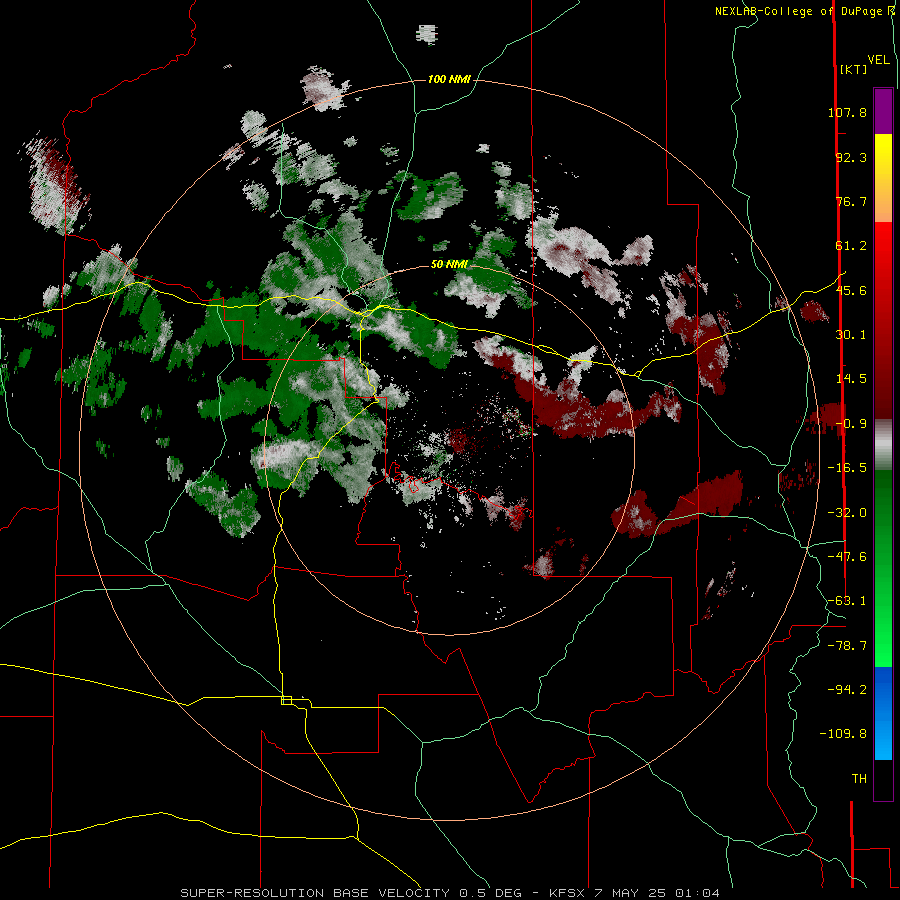The image size is (900, 900).
Task: Click the bright green segment of the color bar
Action: coord(883,620)
